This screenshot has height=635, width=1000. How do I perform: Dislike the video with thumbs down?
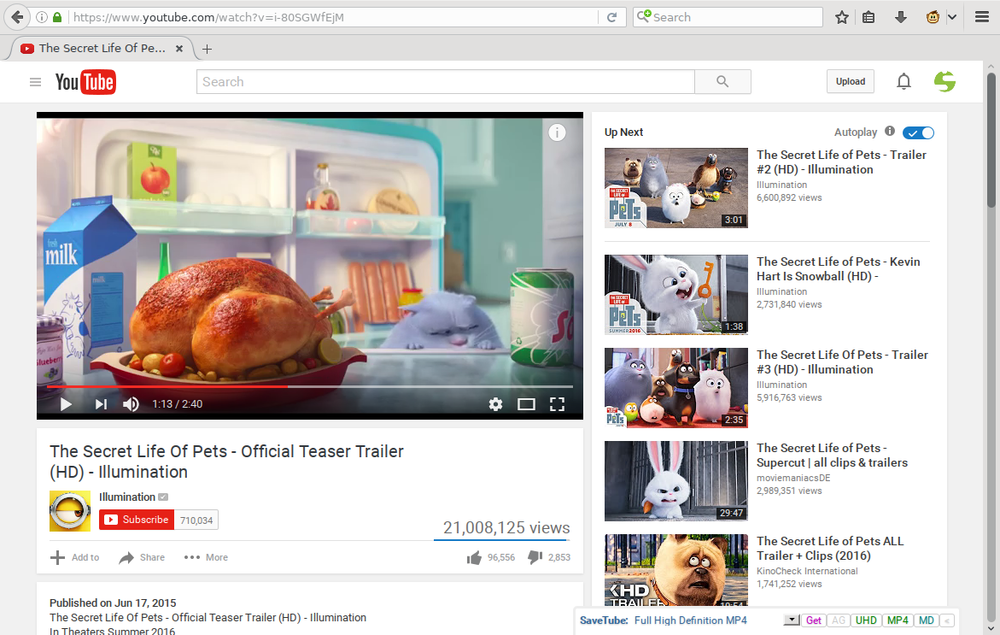pyautogui.click(x=535, y=558)
